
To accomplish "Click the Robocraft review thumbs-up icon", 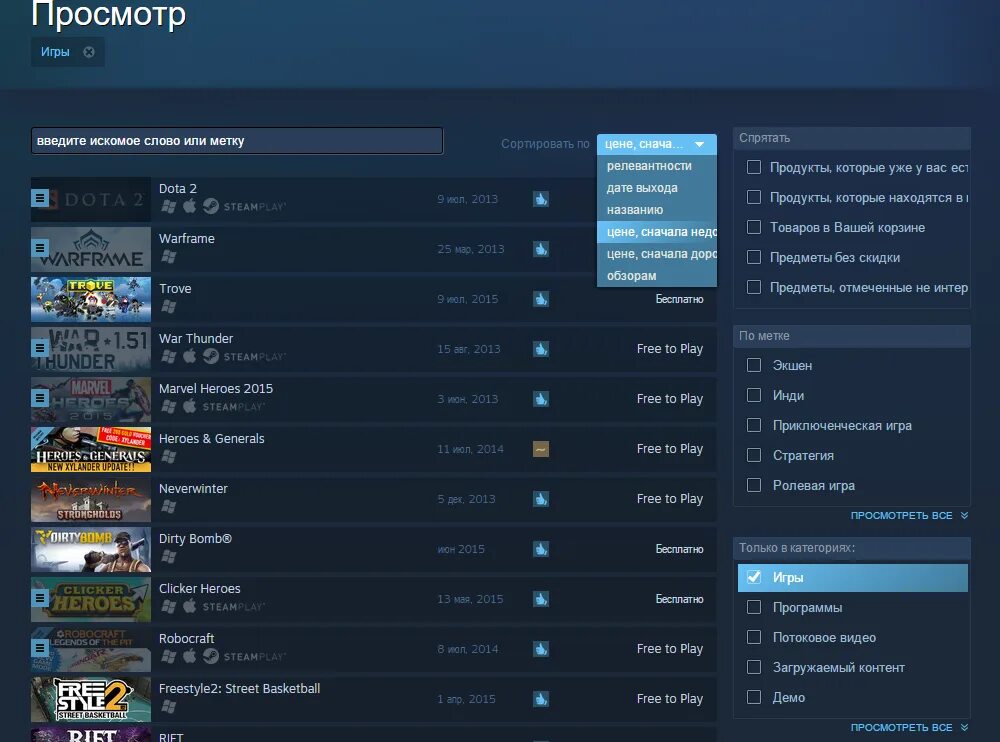I will (541, 649).
